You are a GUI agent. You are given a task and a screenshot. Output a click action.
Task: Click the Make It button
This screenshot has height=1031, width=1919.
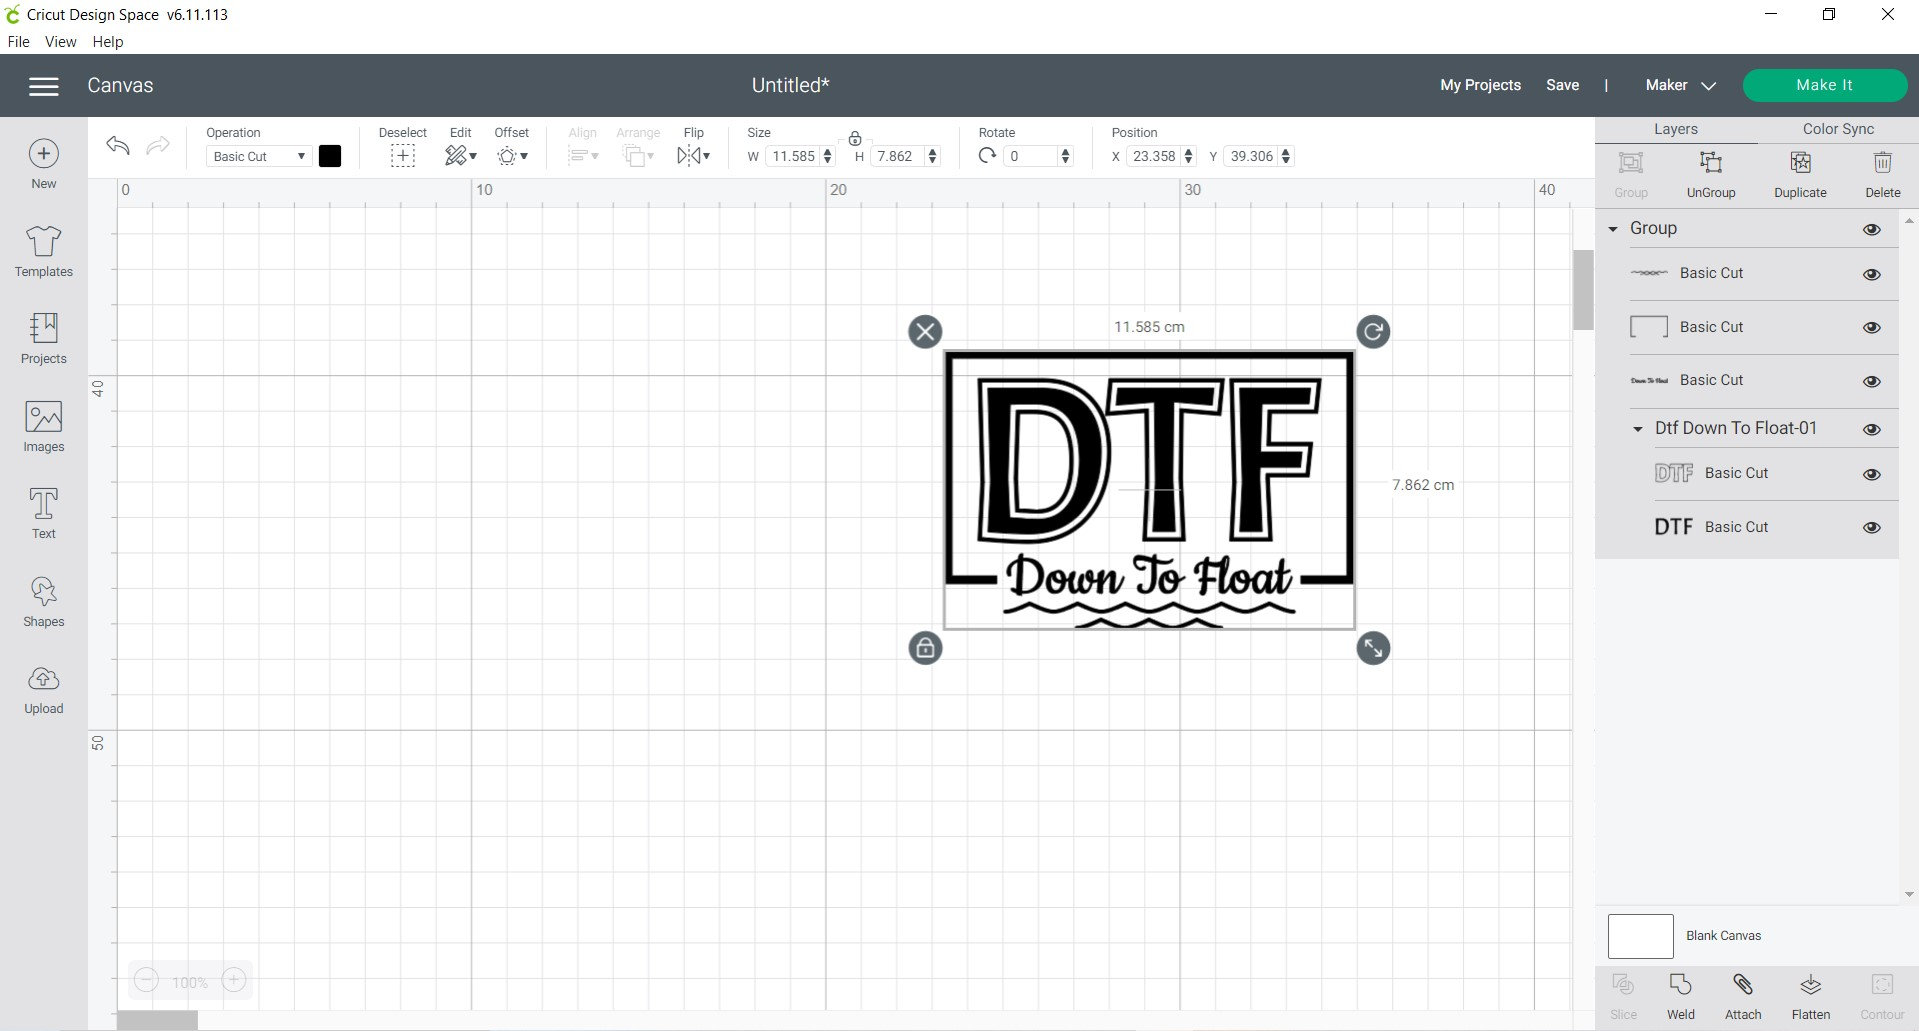click(1824, 85)
